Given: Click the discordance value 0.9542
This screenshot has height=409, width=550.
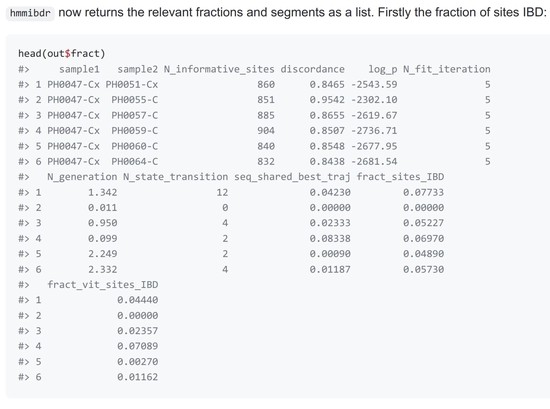Looking at the screenshot, I should [327, 100].
